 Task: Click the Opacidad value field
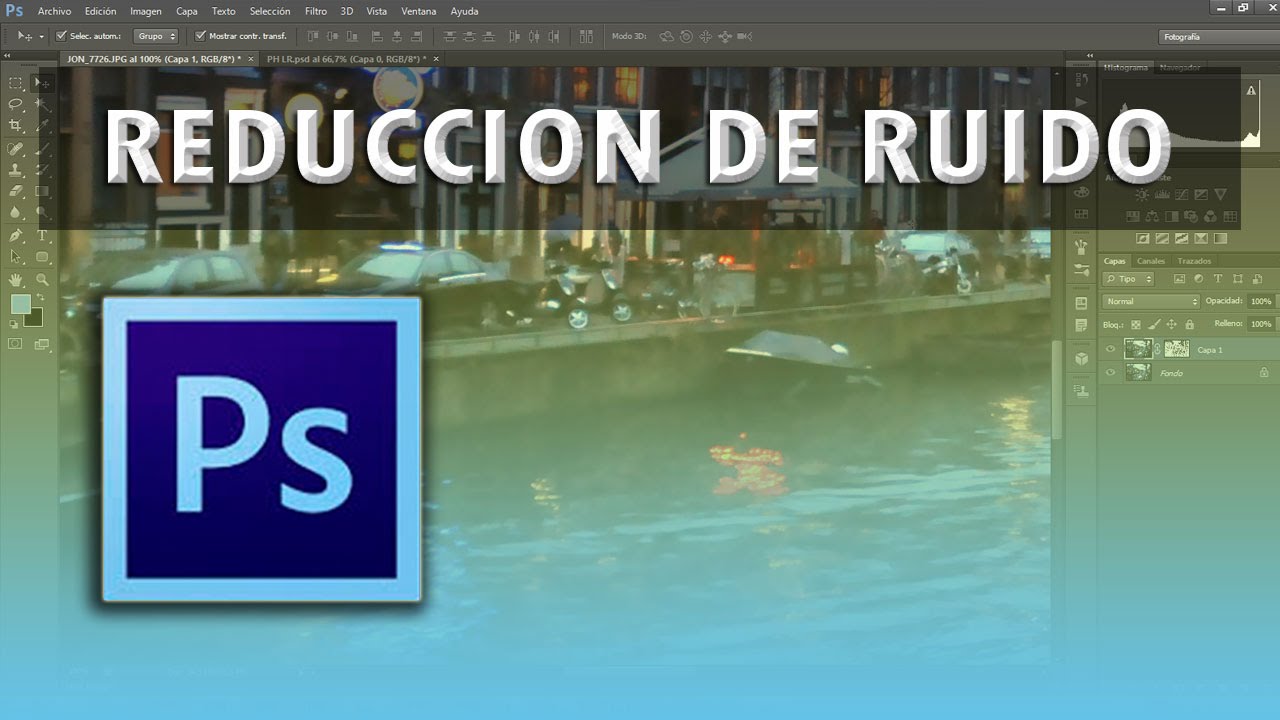(1261, 301)
